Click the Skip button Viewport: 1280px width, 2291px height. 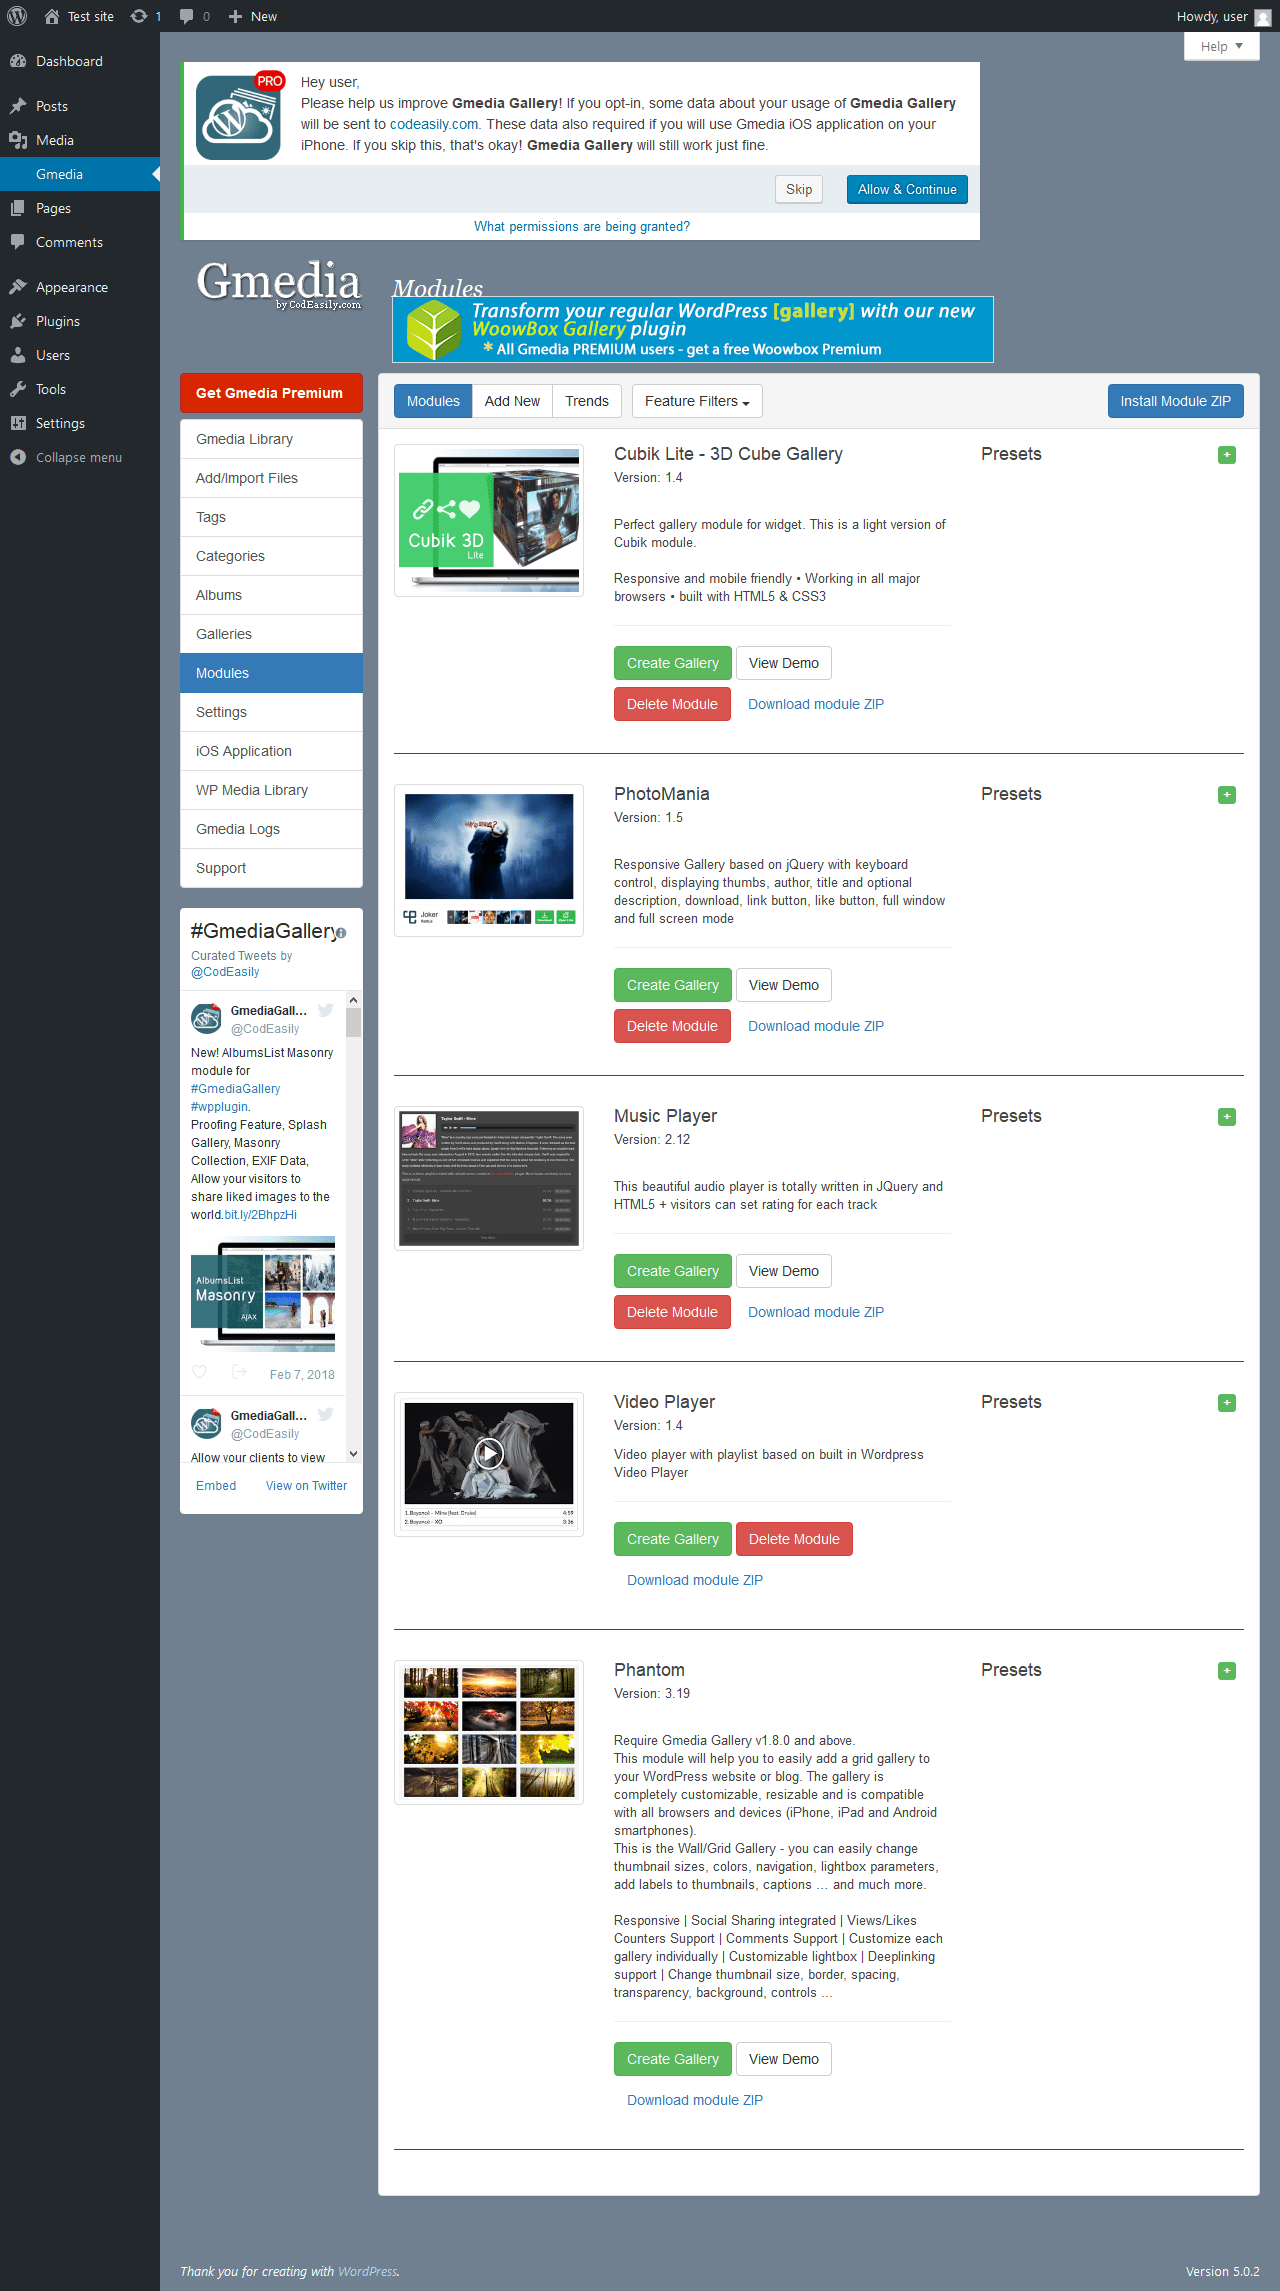click(799, 189)
